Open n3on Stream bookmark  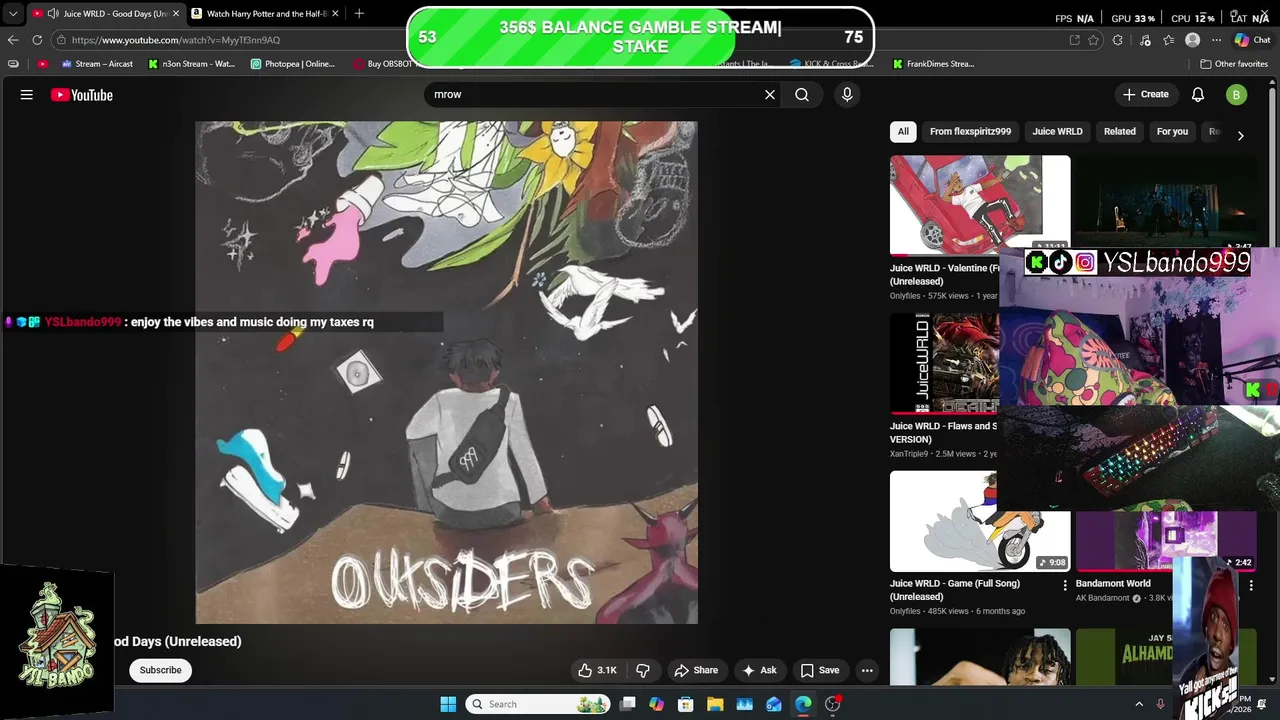point(191,64)
